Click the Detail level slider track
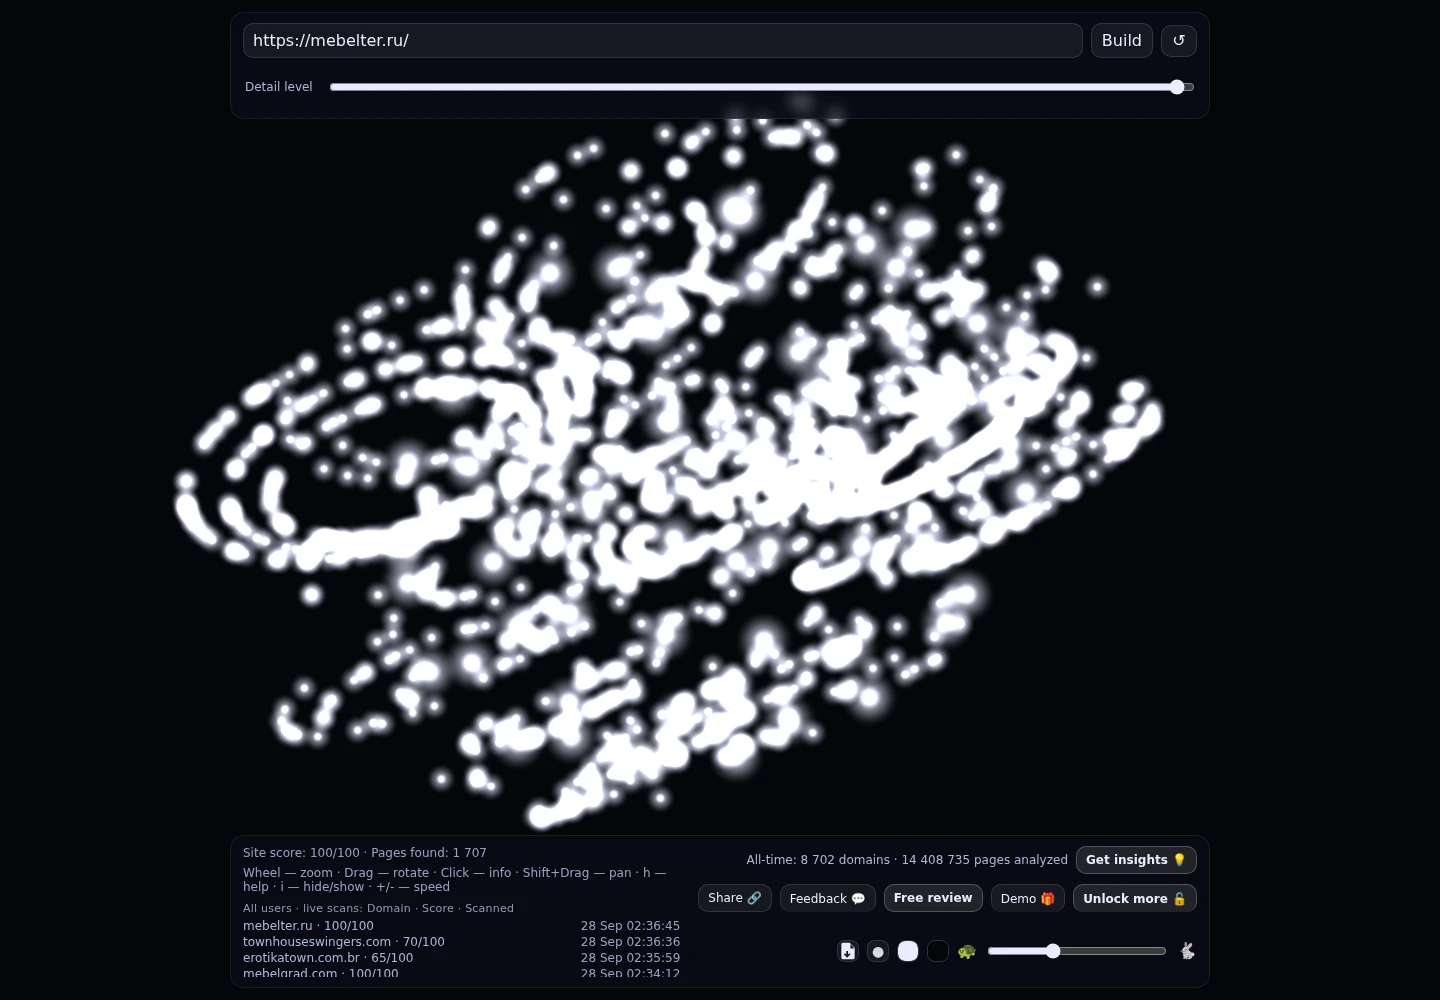This screenshot has width=1440, height=1000. [x=762, y=87]
